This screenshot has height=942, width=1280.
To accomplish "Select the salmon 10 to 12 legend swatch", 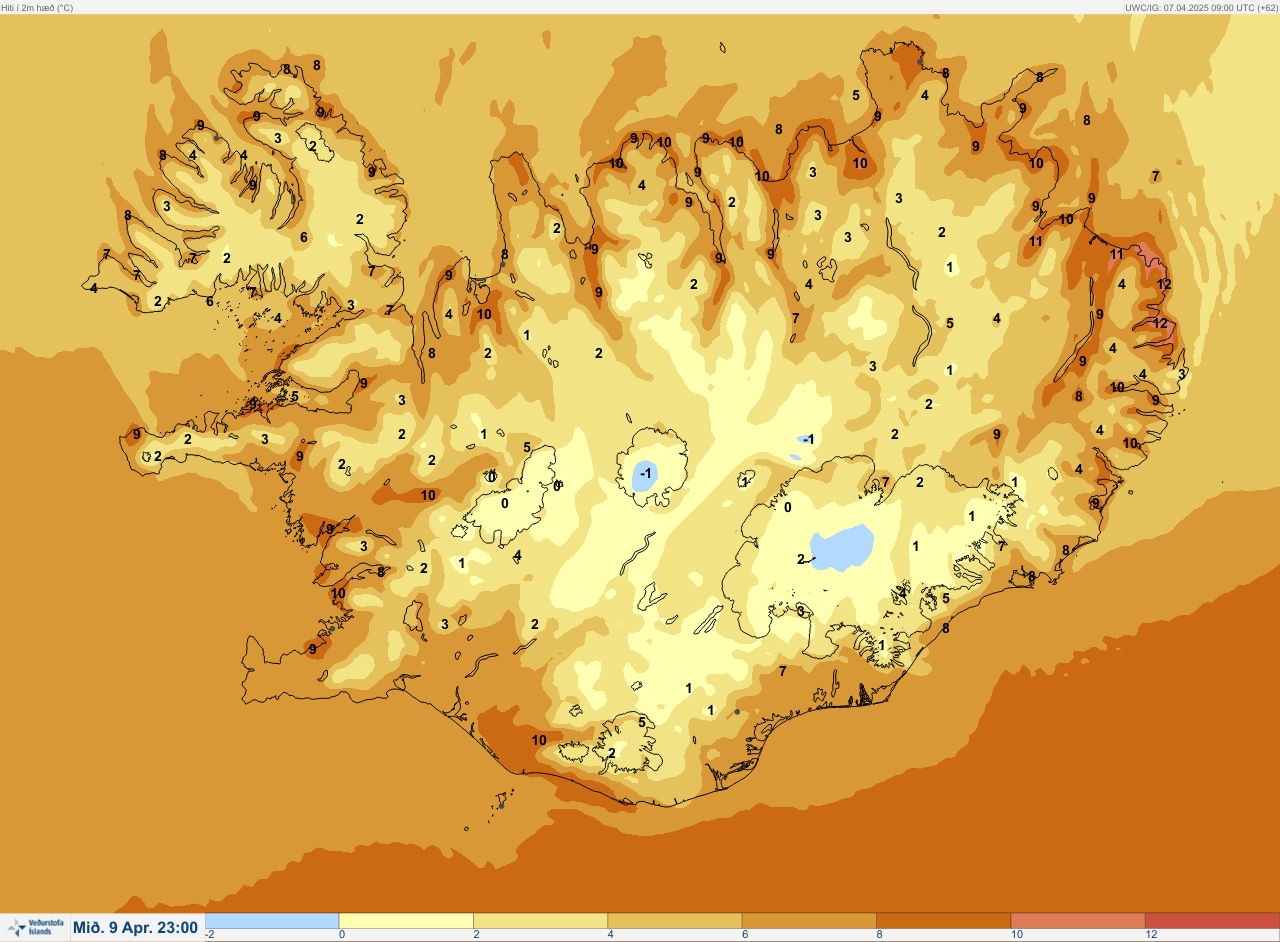I will (x=1078, y=920).
